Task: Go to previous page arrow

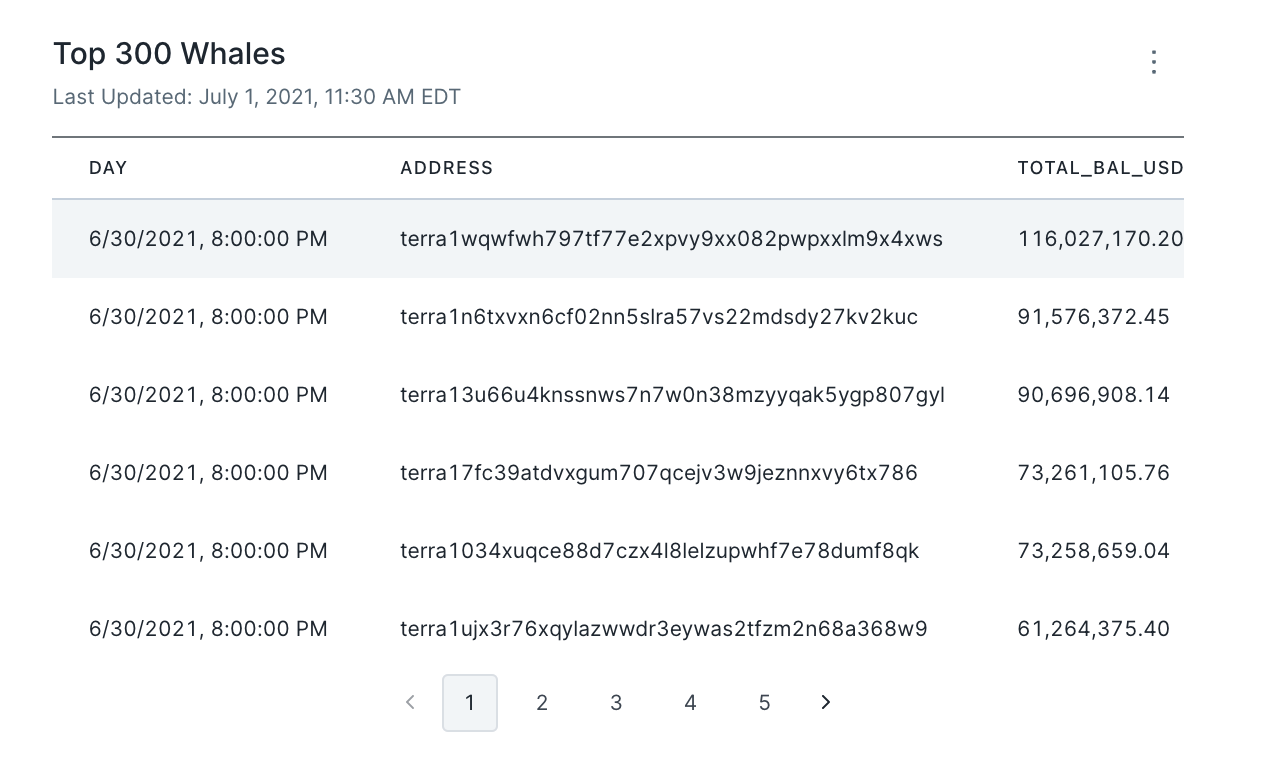Action: (x=410, y=703)
